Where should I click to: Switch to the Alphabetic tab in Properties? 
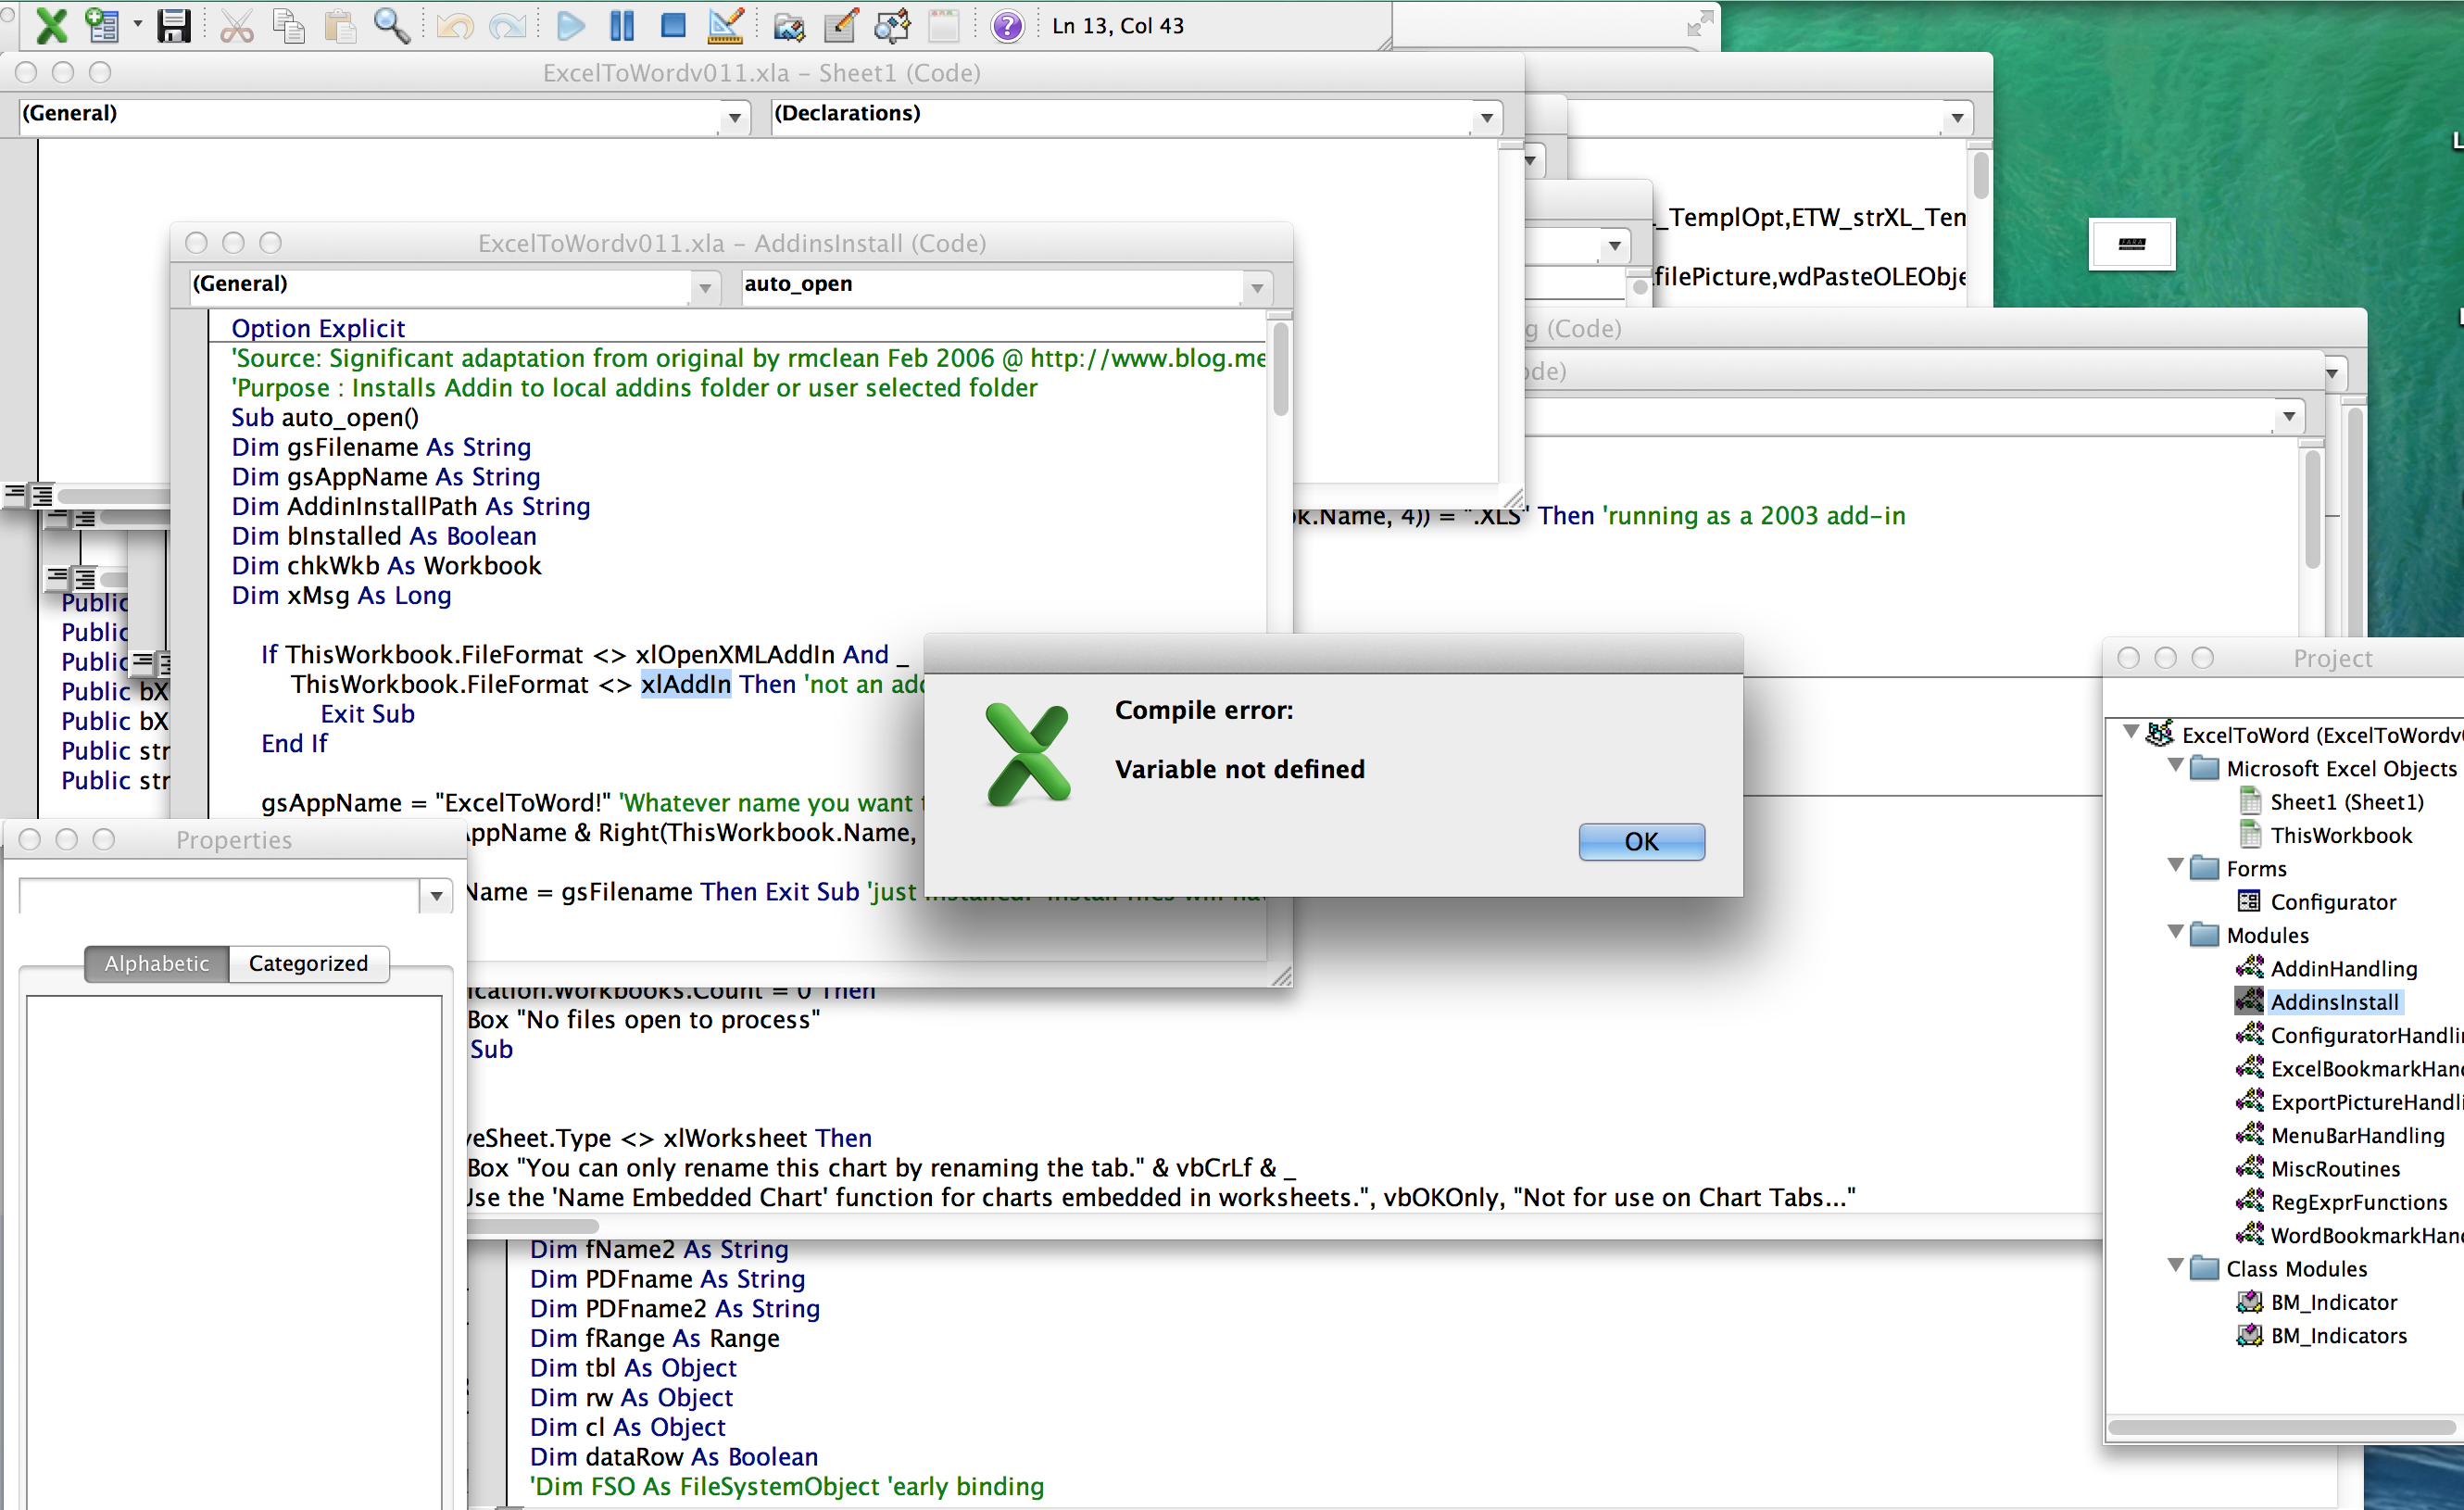pyautogui.click(x=157, y=963)
